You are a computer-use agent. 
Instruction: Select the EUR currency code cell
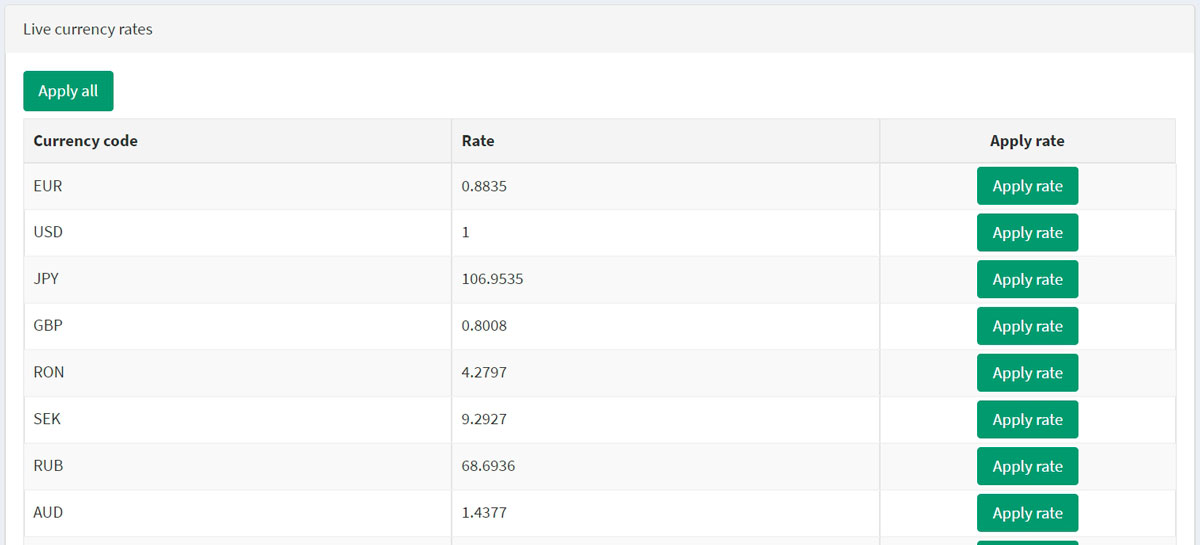pyautogui.click(x=48, y=186)
